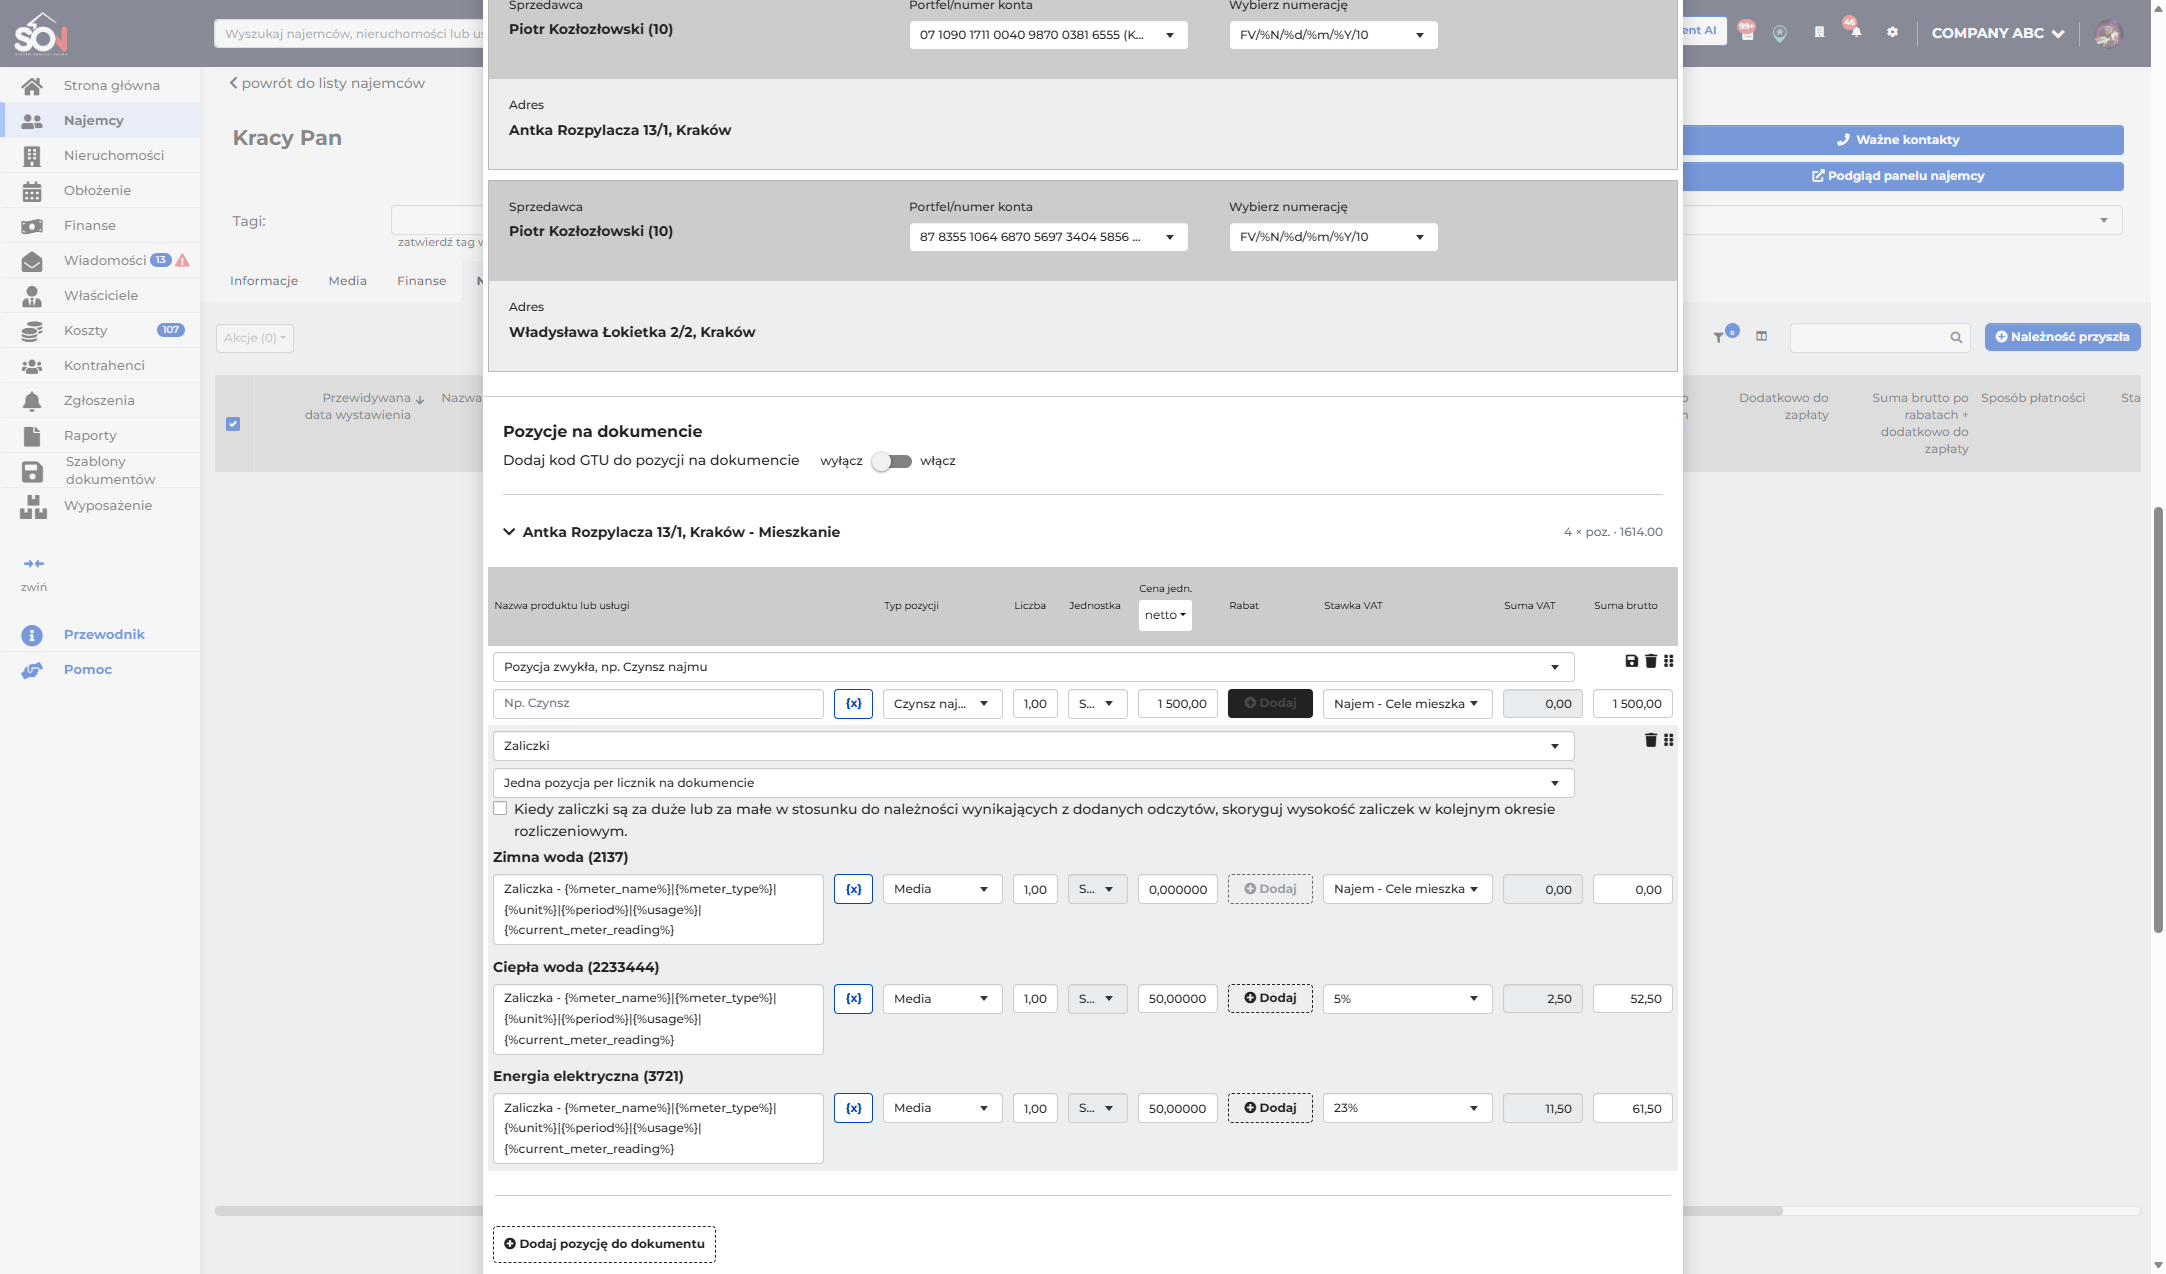The height and width of the screenshot is (1274, 2166).
Task: Open the Finanse tab on tenant page
Action: click(x=421, y=281)
